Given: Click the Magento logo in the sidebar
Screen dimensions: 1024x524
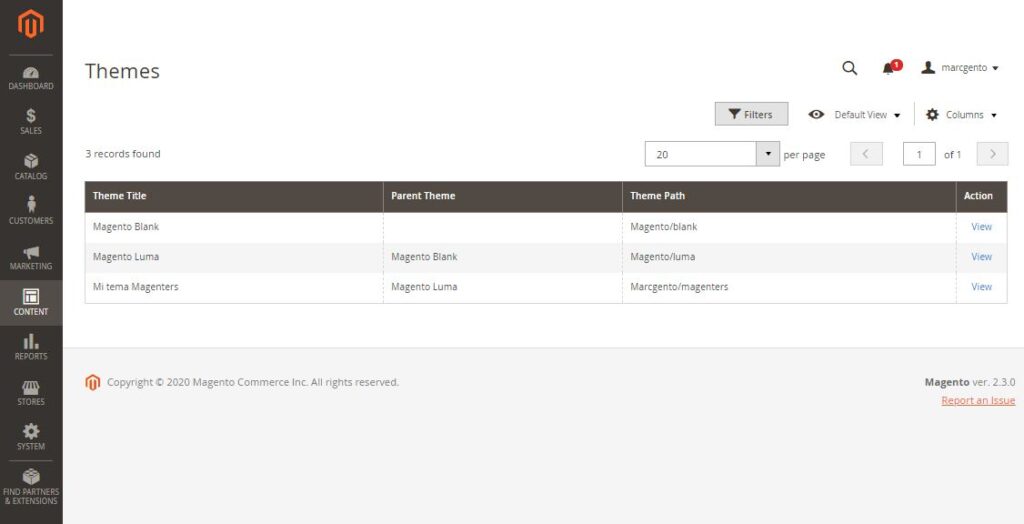Looking at the screenshot, I should click(x=31, y=24).
